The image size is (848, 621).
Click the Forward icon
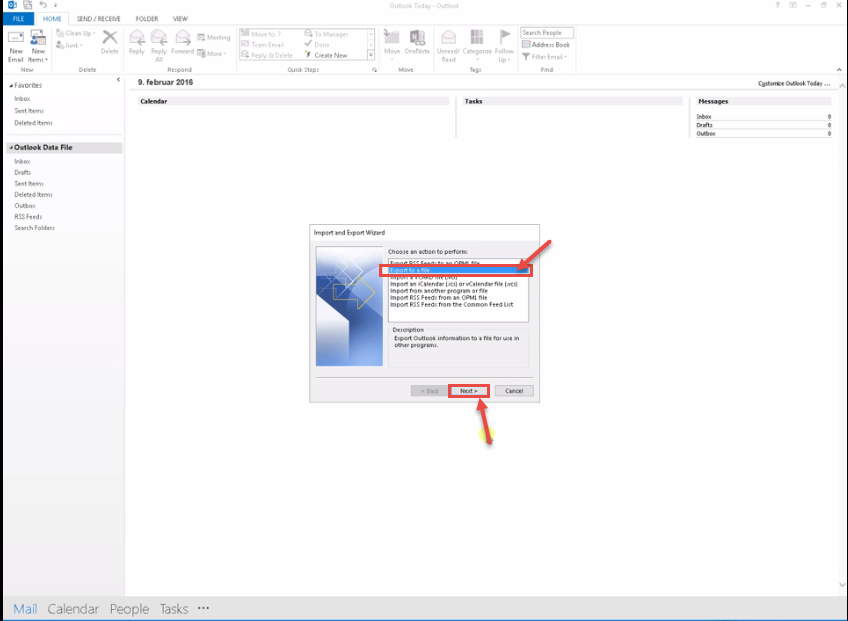[x=182, y=42]
